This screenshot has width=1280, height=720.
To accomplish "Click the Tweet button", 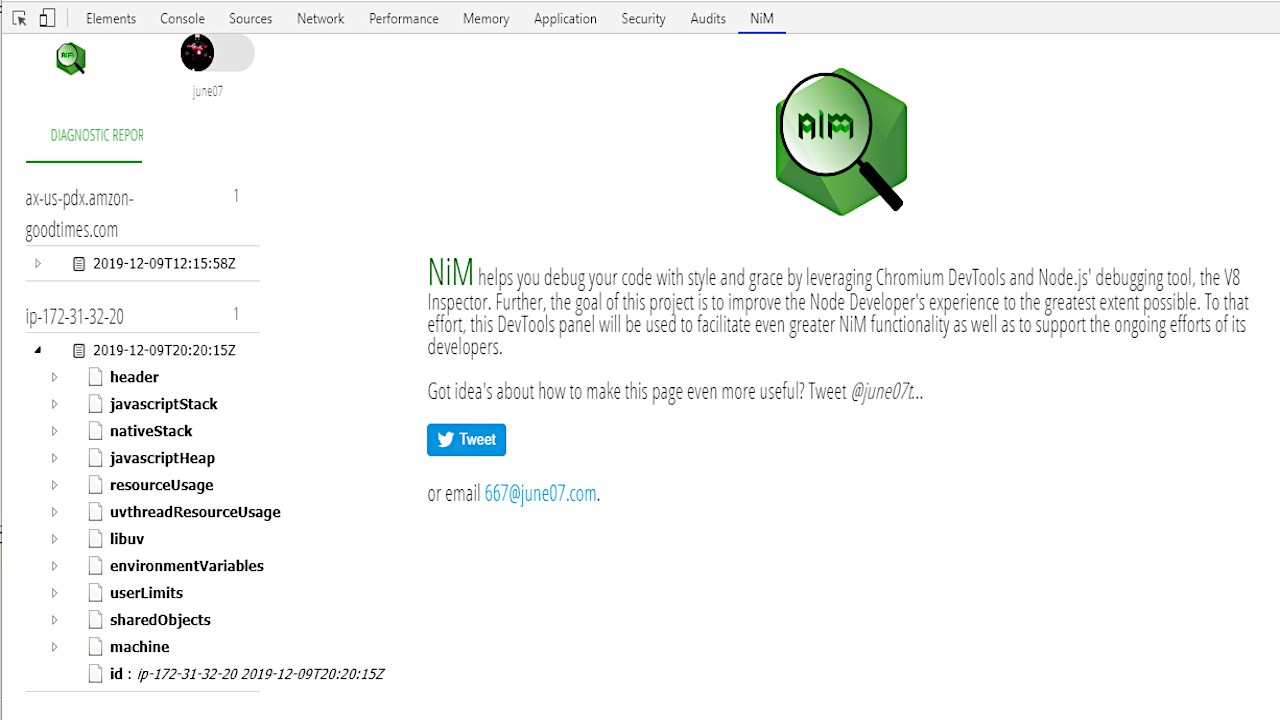I will point(466,440).
